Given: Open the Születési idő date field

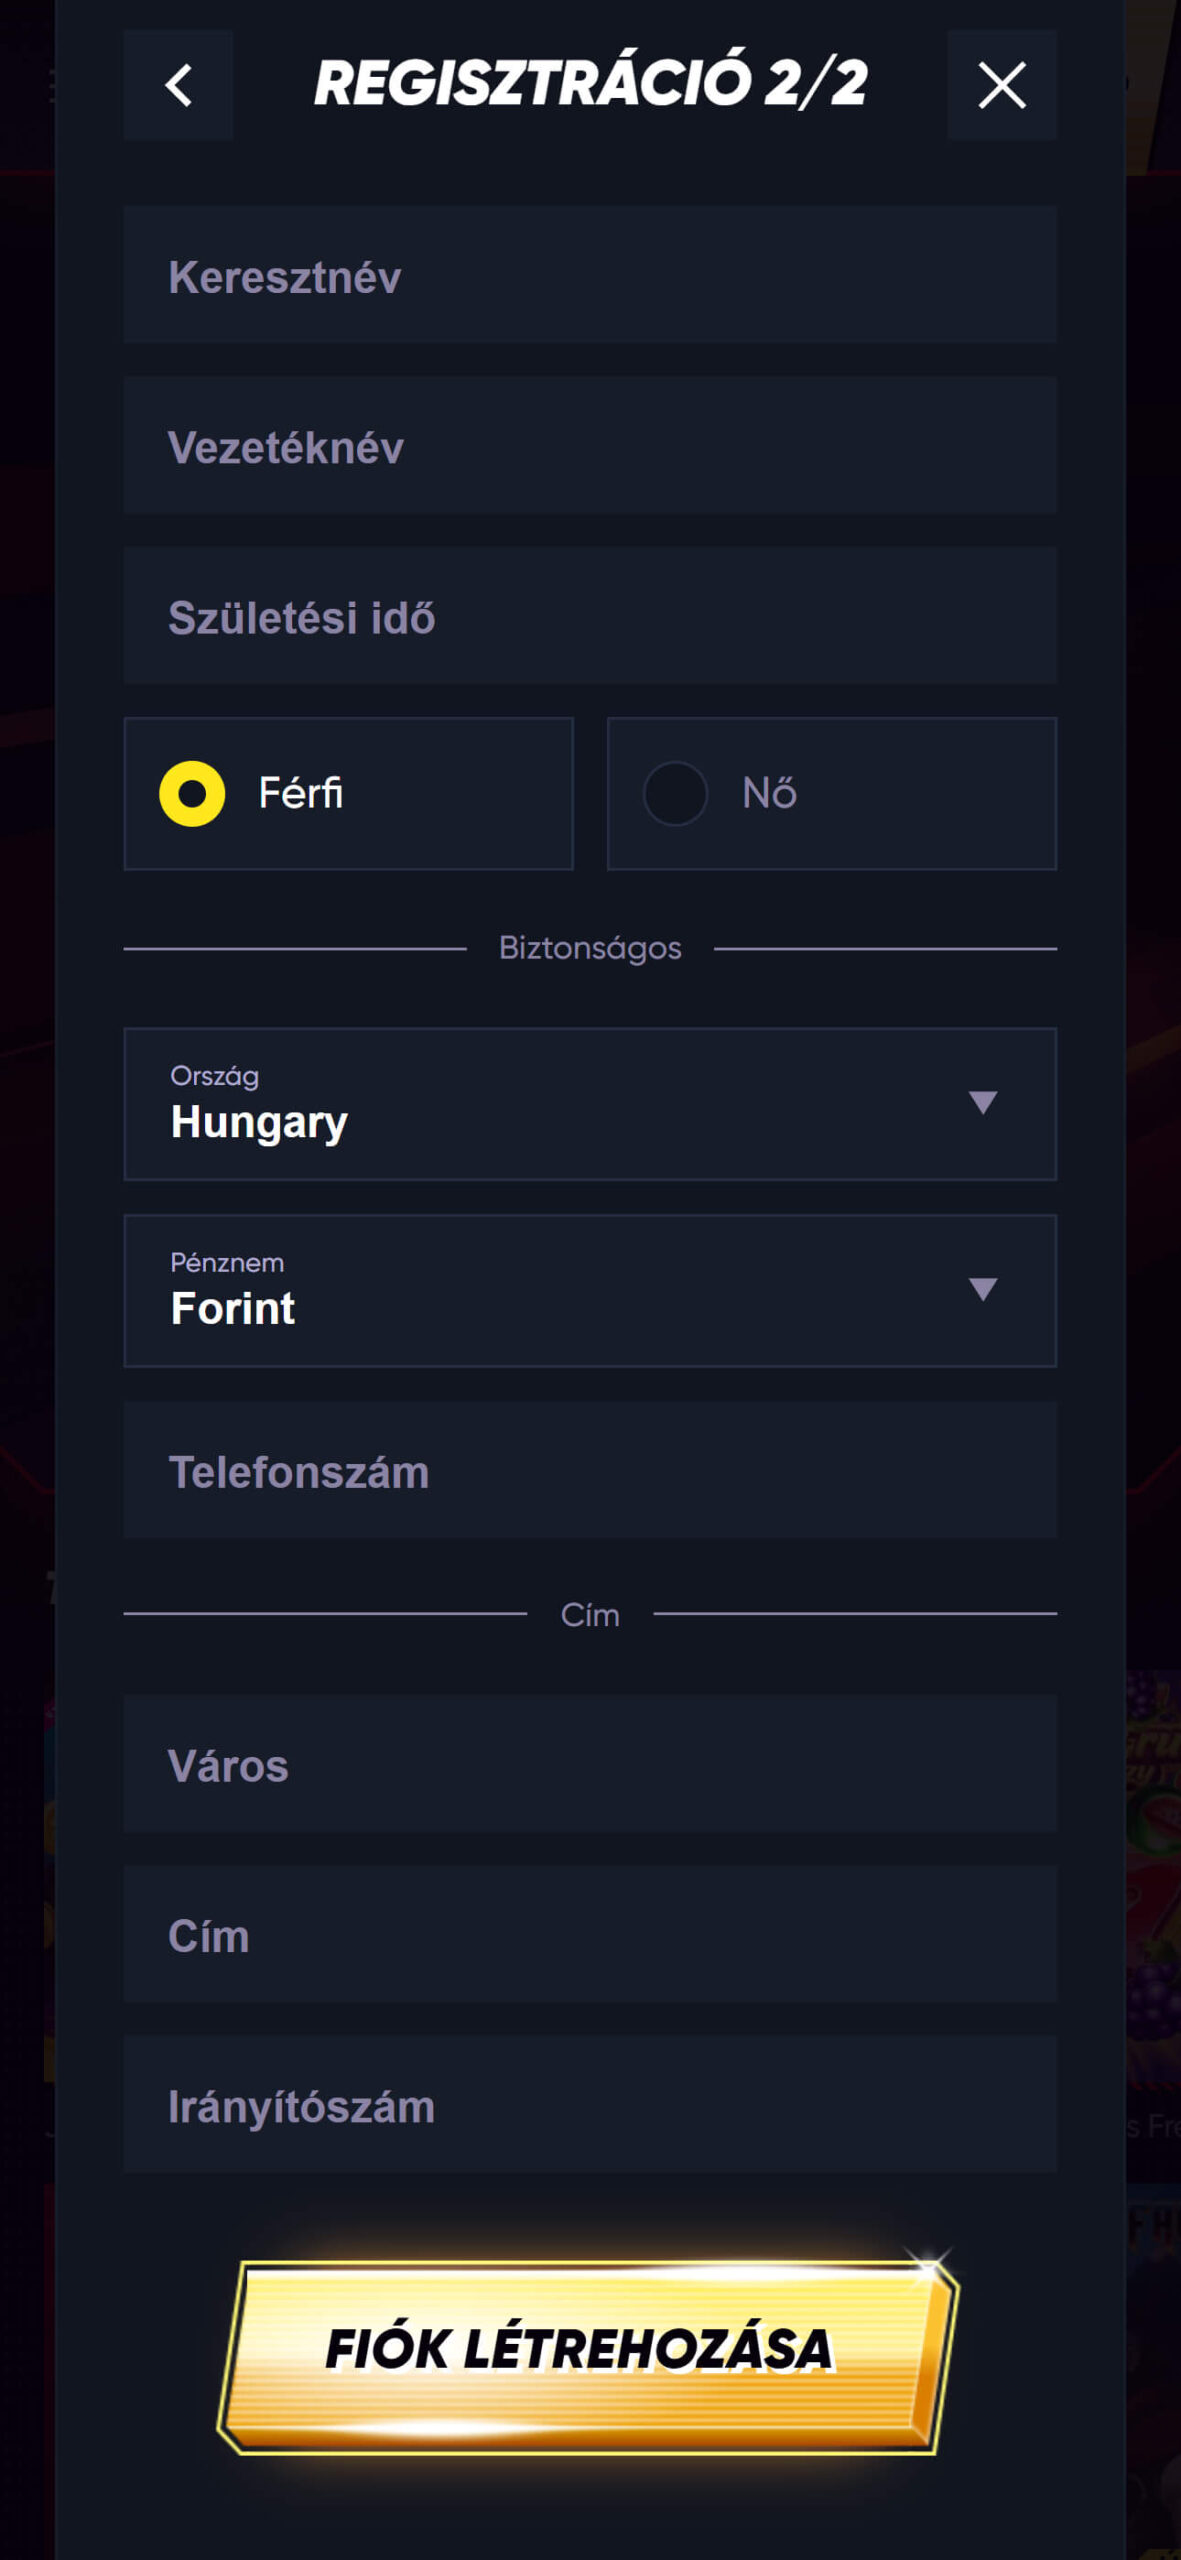Looking at the screenshot, I should [590, 616].
